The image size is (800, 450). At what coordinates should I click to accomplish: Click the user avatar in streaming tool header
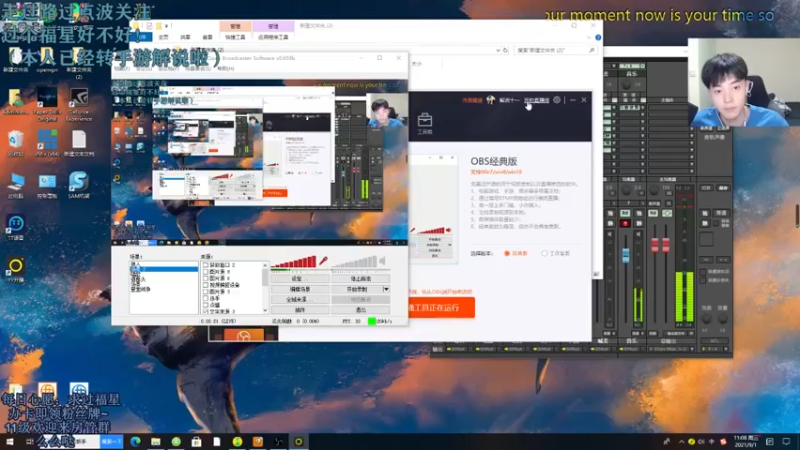(x=490, y=100)
